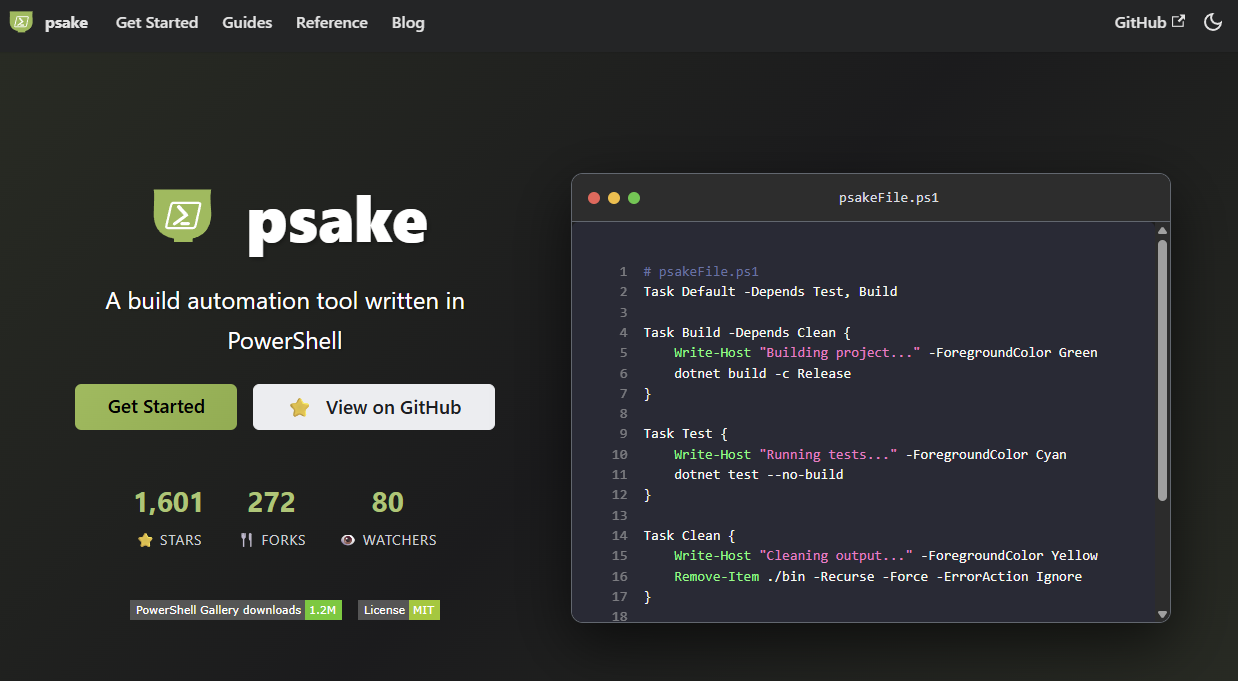Click the "# psakeFile.ps1" comment line

click(x=701, y=272)
